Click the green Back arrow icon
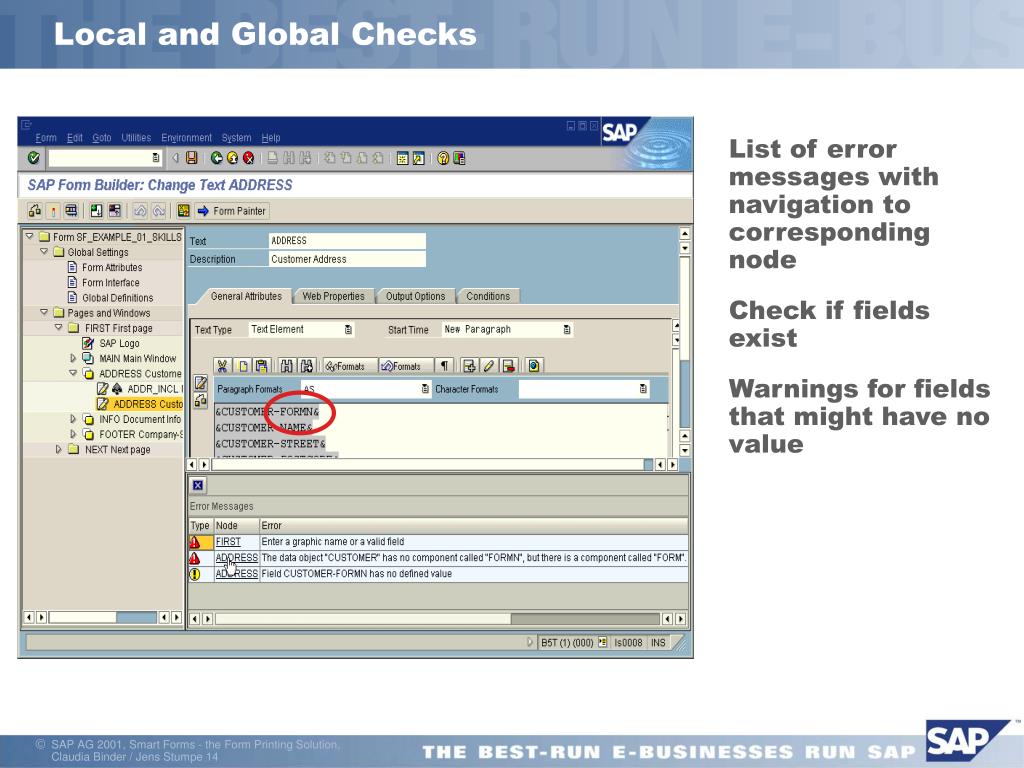Viewport: 1024px width, 768px height. tap(217, 158)
